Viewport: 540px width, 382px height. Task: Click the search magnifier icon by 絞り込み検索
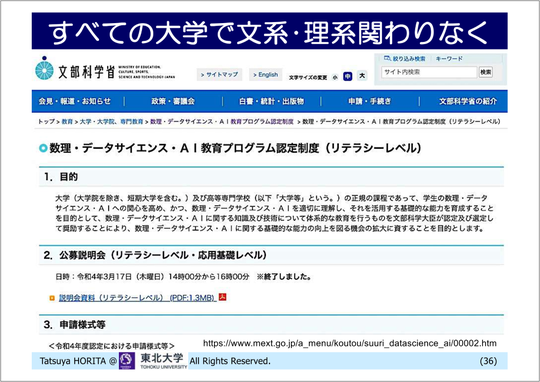[x=387, y=59]
